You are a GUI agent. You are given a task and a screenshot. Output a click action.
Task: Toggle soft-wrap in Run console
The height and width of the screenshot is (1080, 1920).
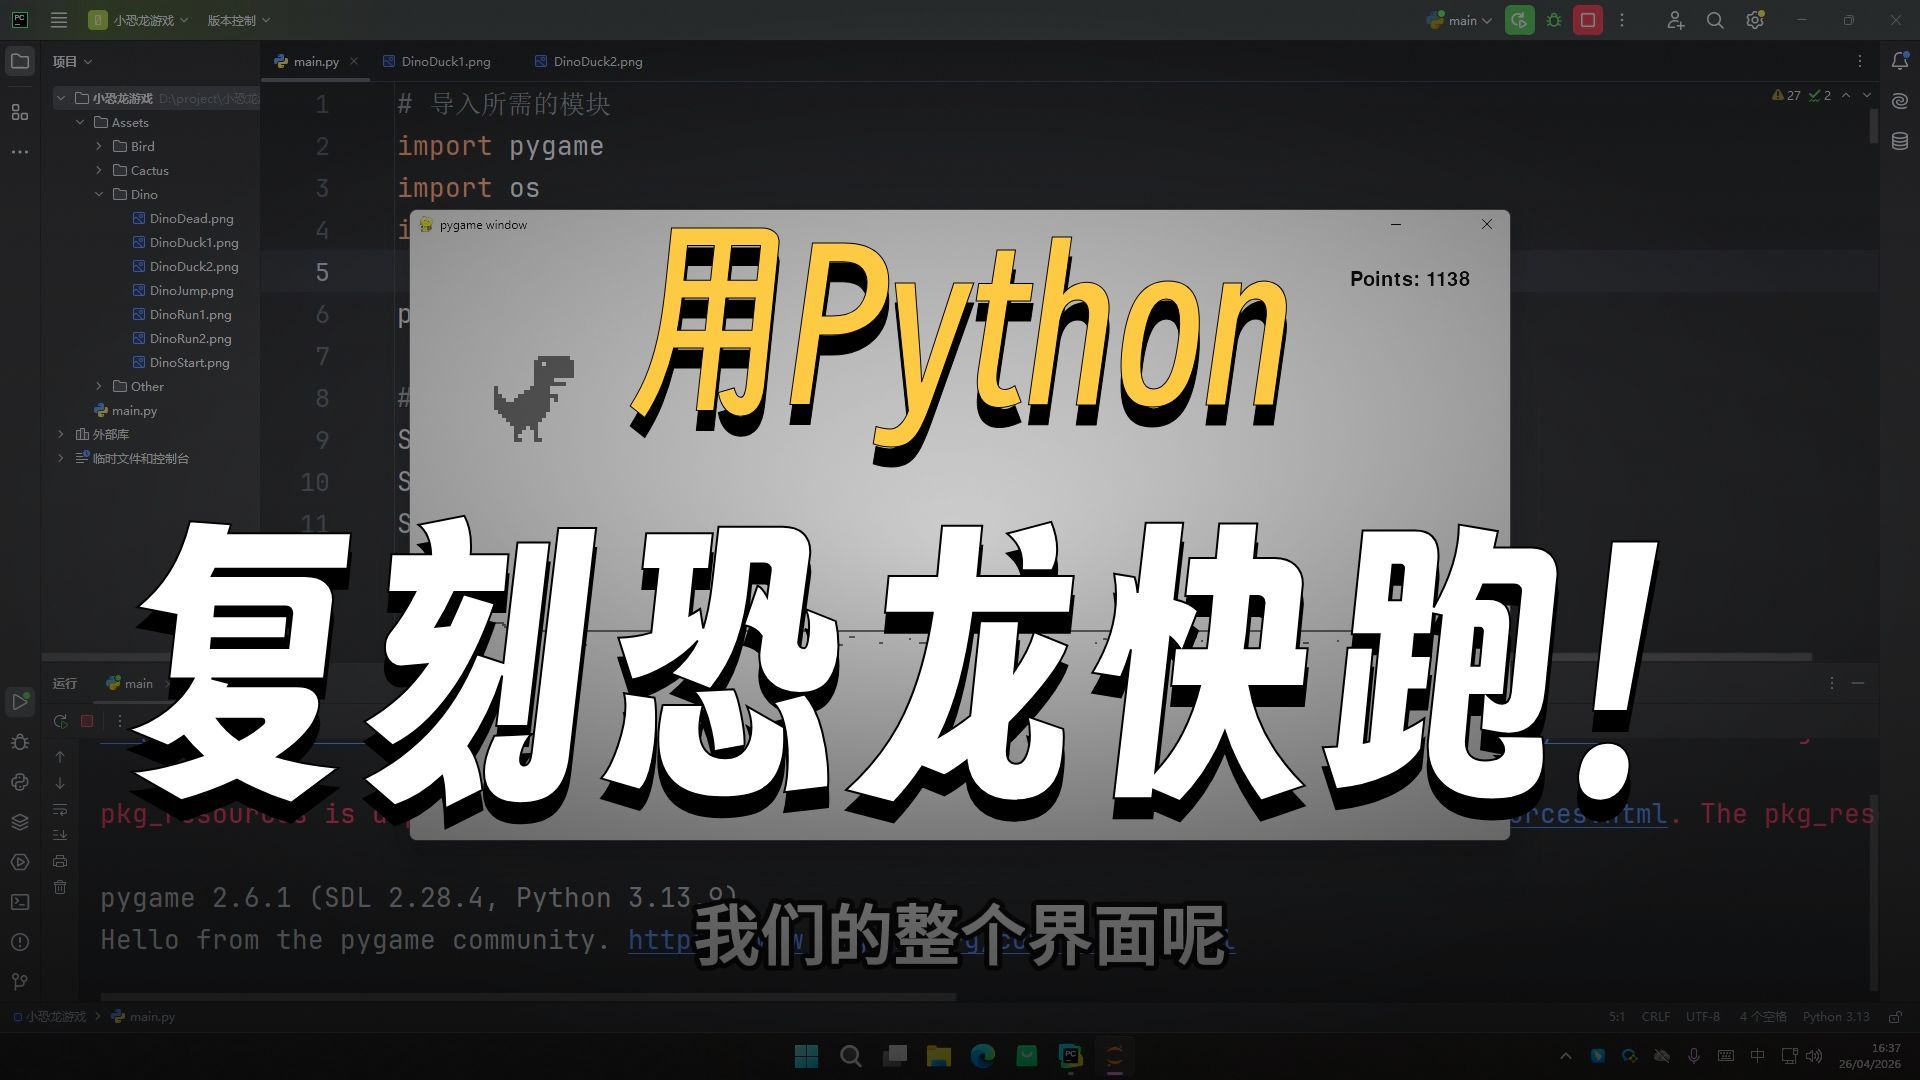60,809
